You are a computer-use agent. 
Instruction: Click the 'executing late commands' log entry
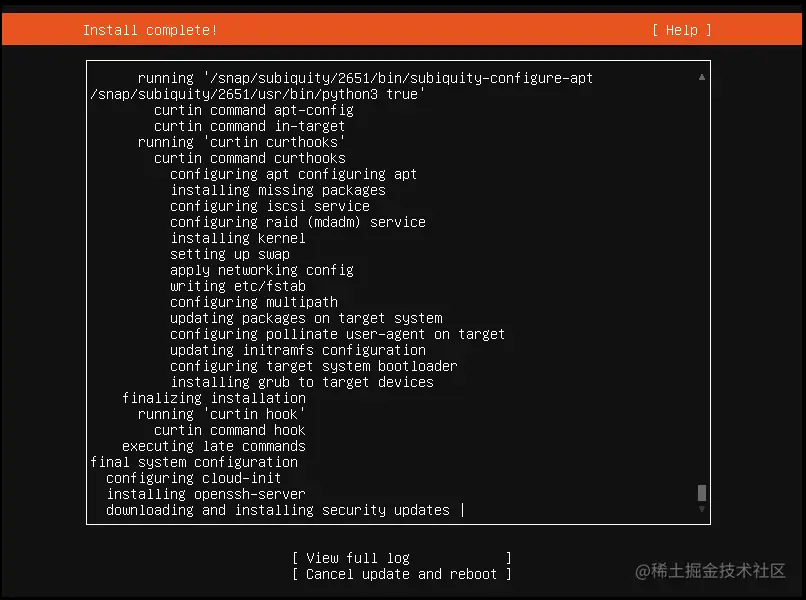point(213,446)
